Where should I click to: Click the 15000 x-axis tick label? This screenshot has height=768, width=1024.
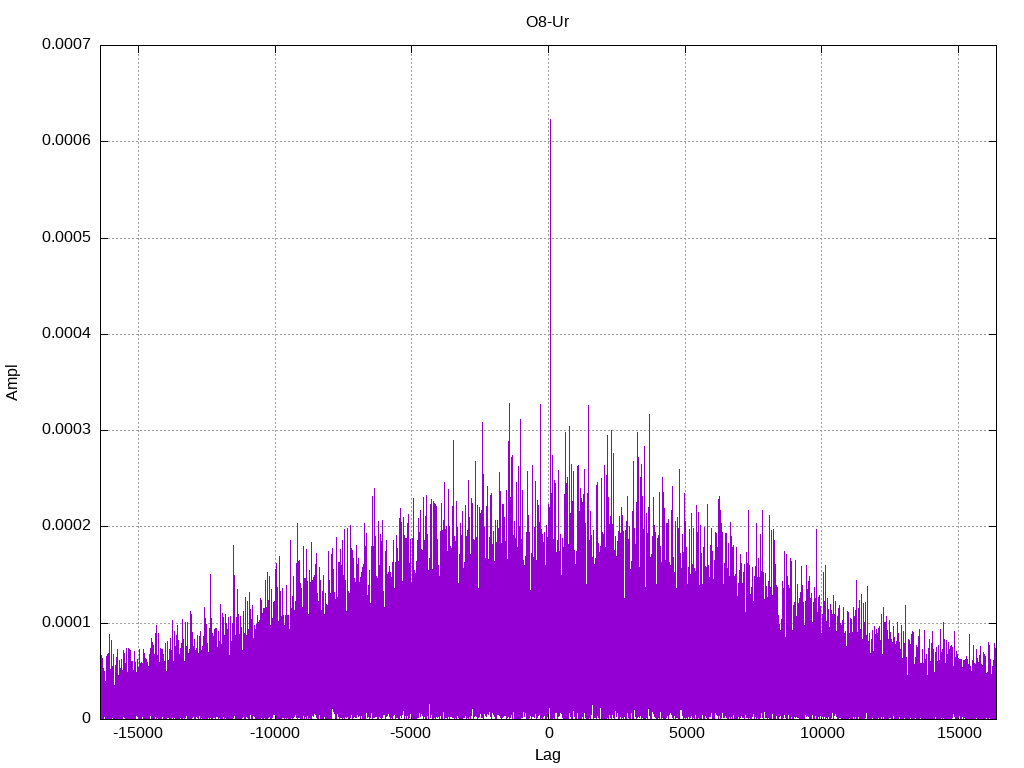click(959, 734)
